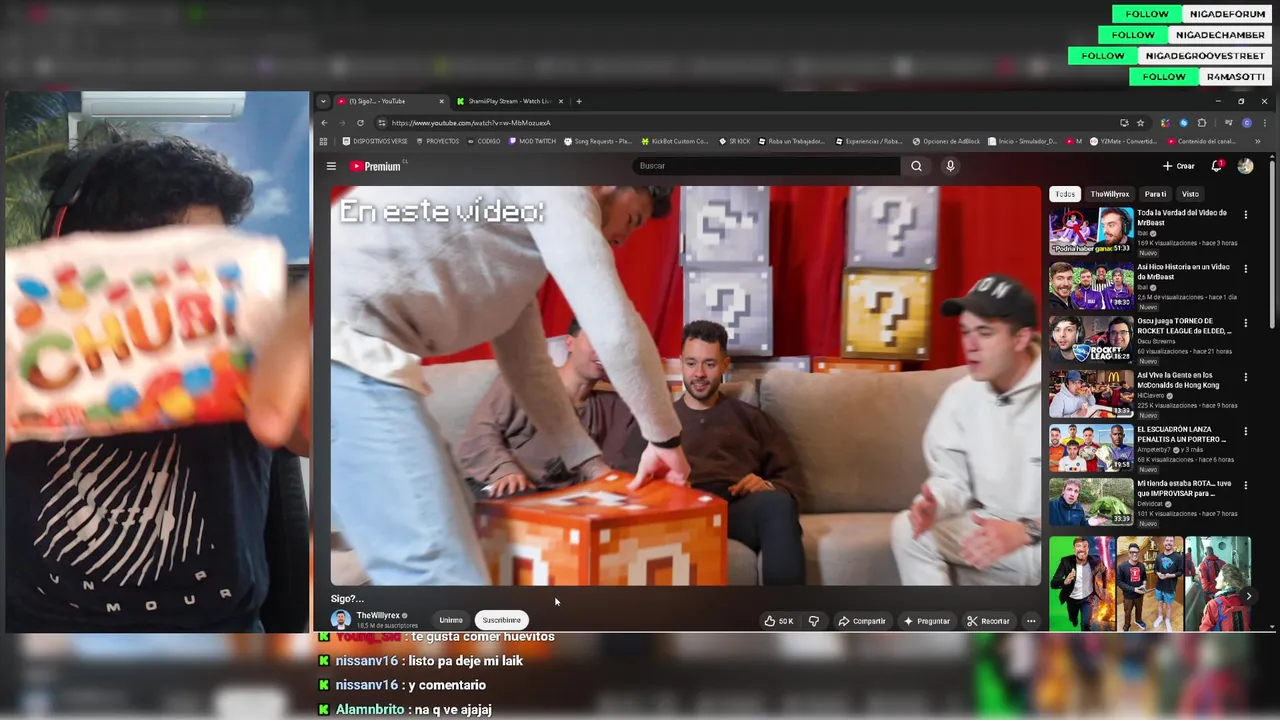Open browser extensions puzzle icon
The height and width of the screenshot is (720, 1280).
(x=1202, y=123)
